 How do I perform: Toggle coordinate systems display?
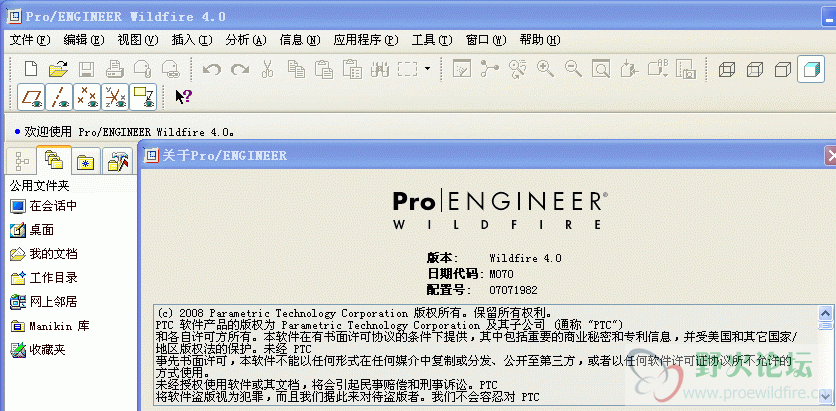coord(115,97)
